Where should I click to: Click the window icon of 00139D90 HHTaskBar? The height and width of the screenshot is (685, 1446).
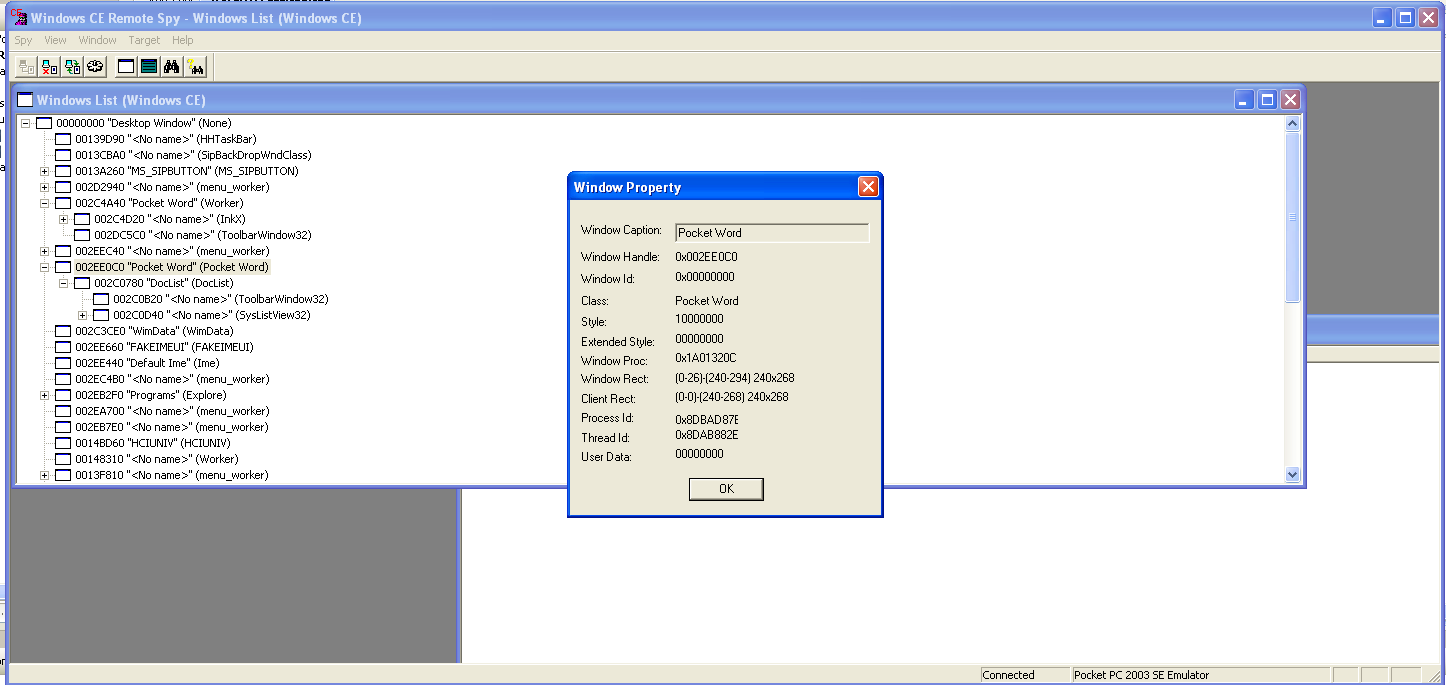63,139
